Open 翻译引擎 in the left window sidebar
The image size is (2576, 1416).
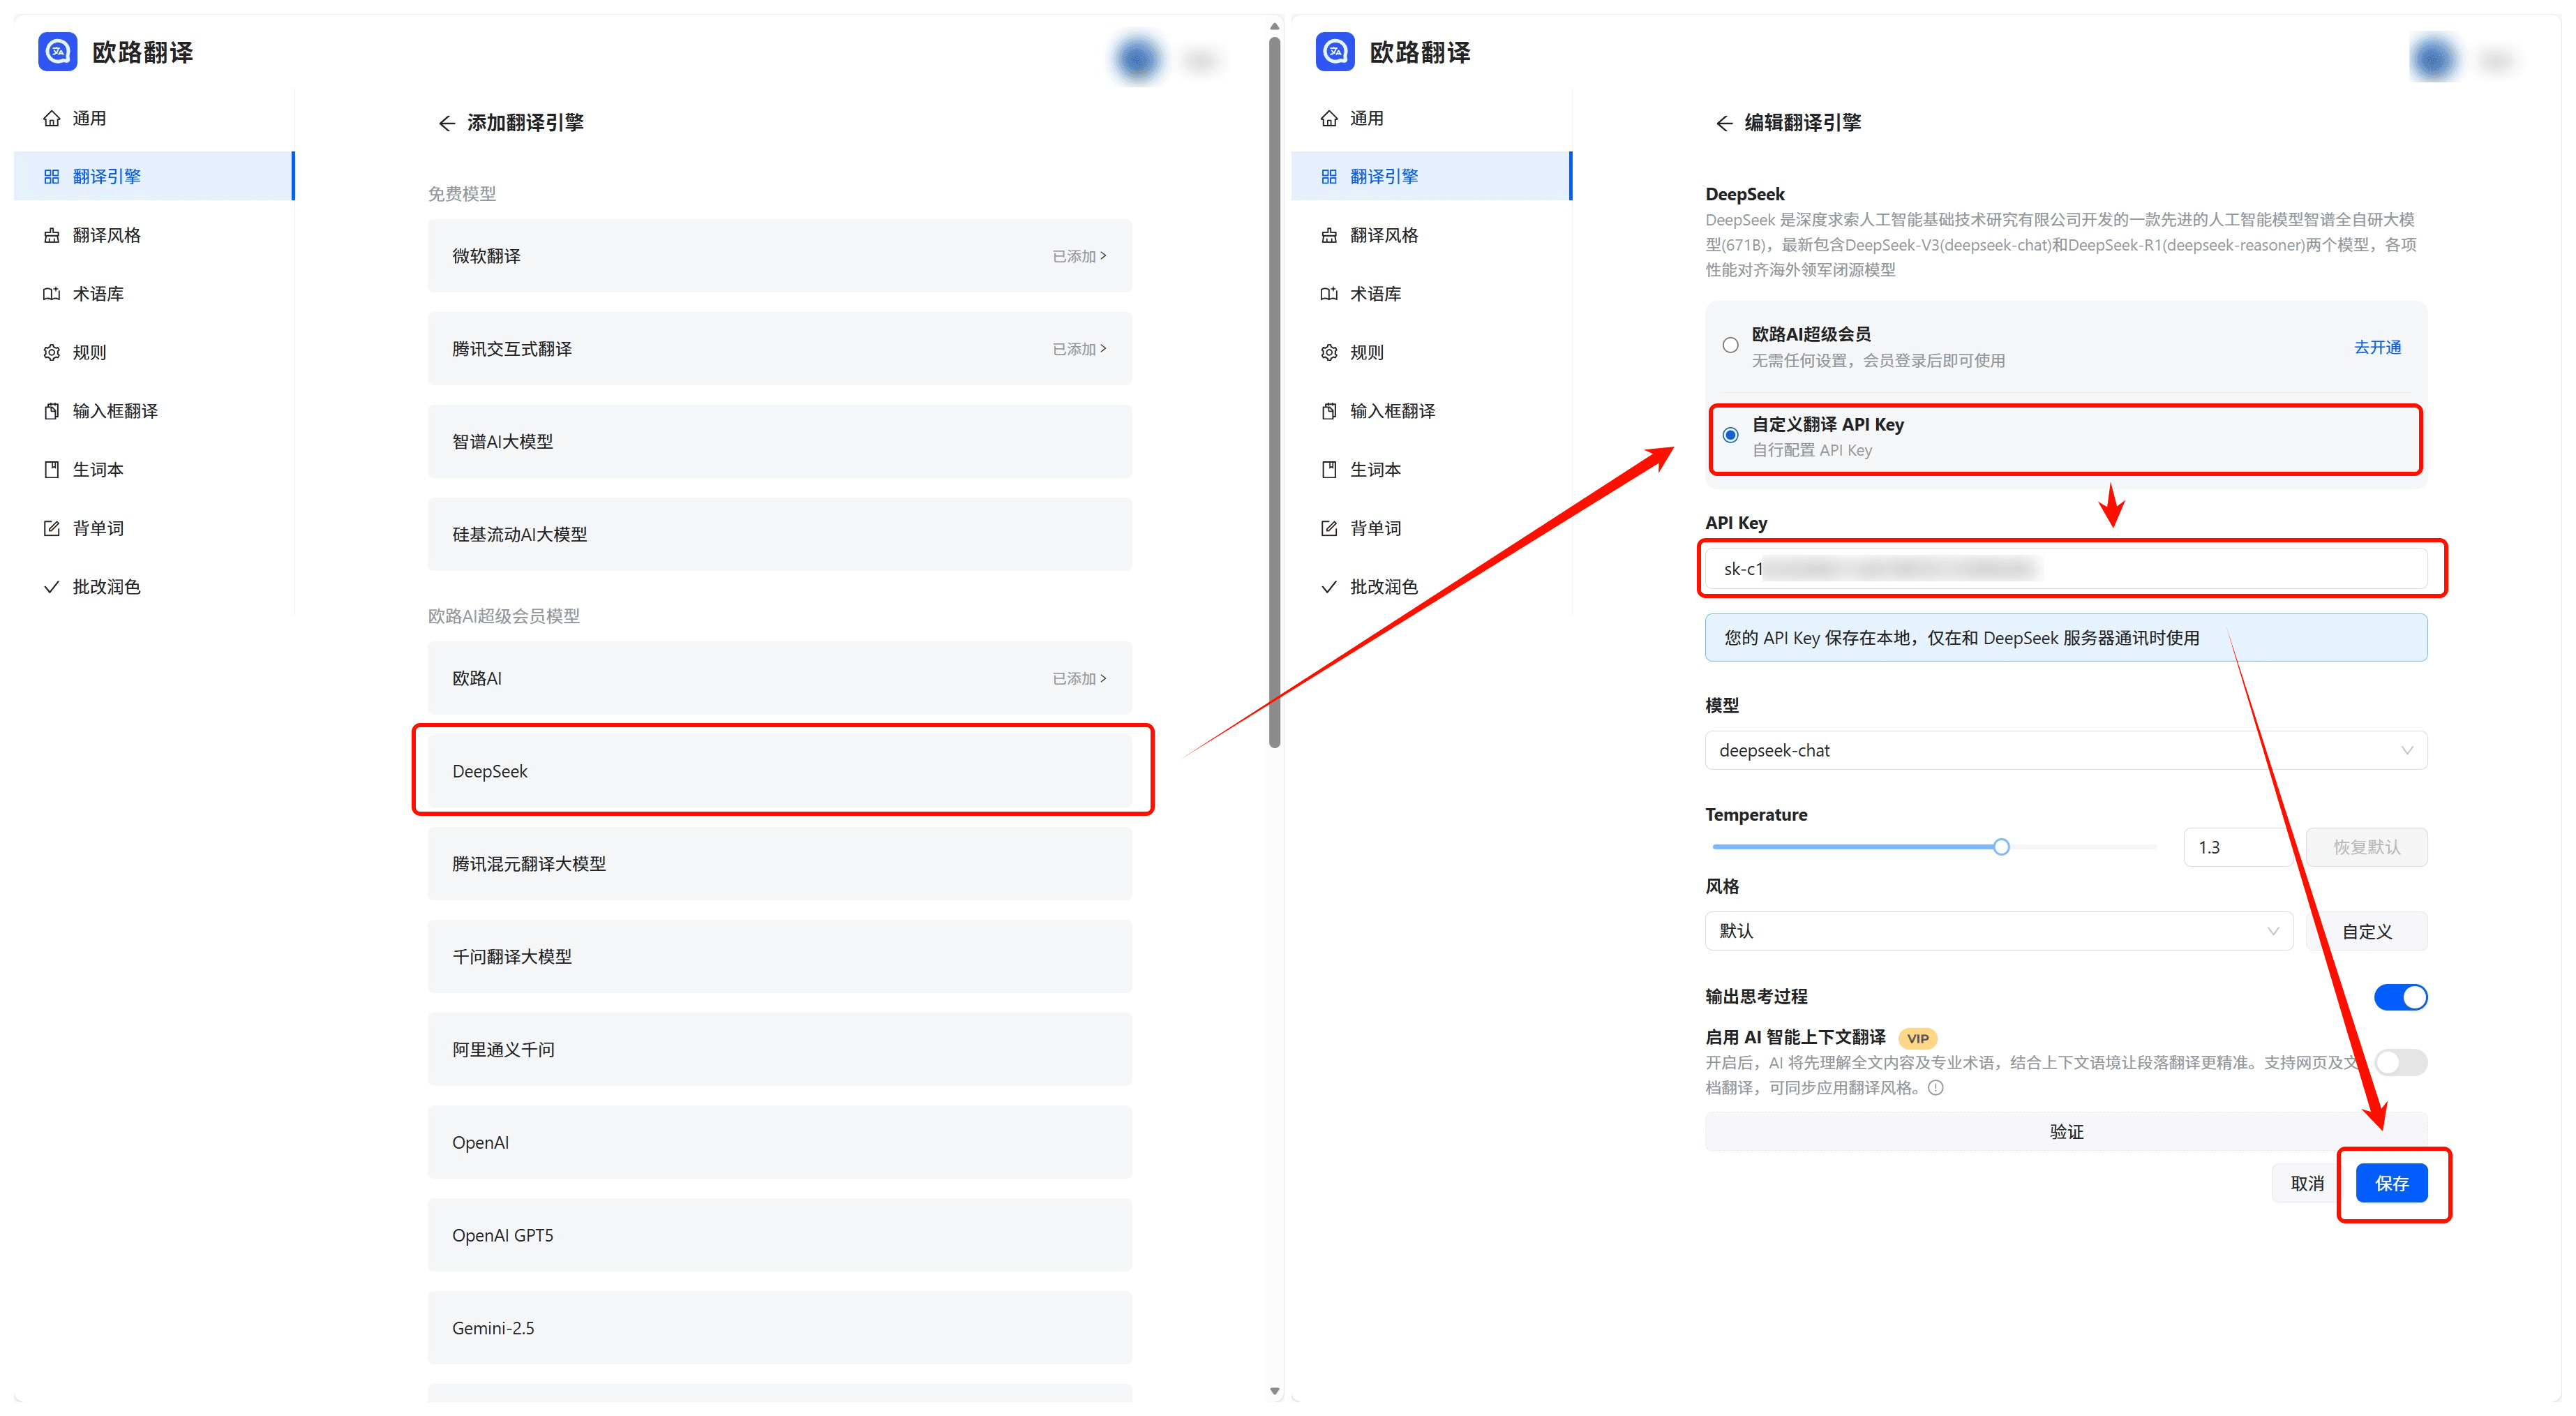[154, 176]
